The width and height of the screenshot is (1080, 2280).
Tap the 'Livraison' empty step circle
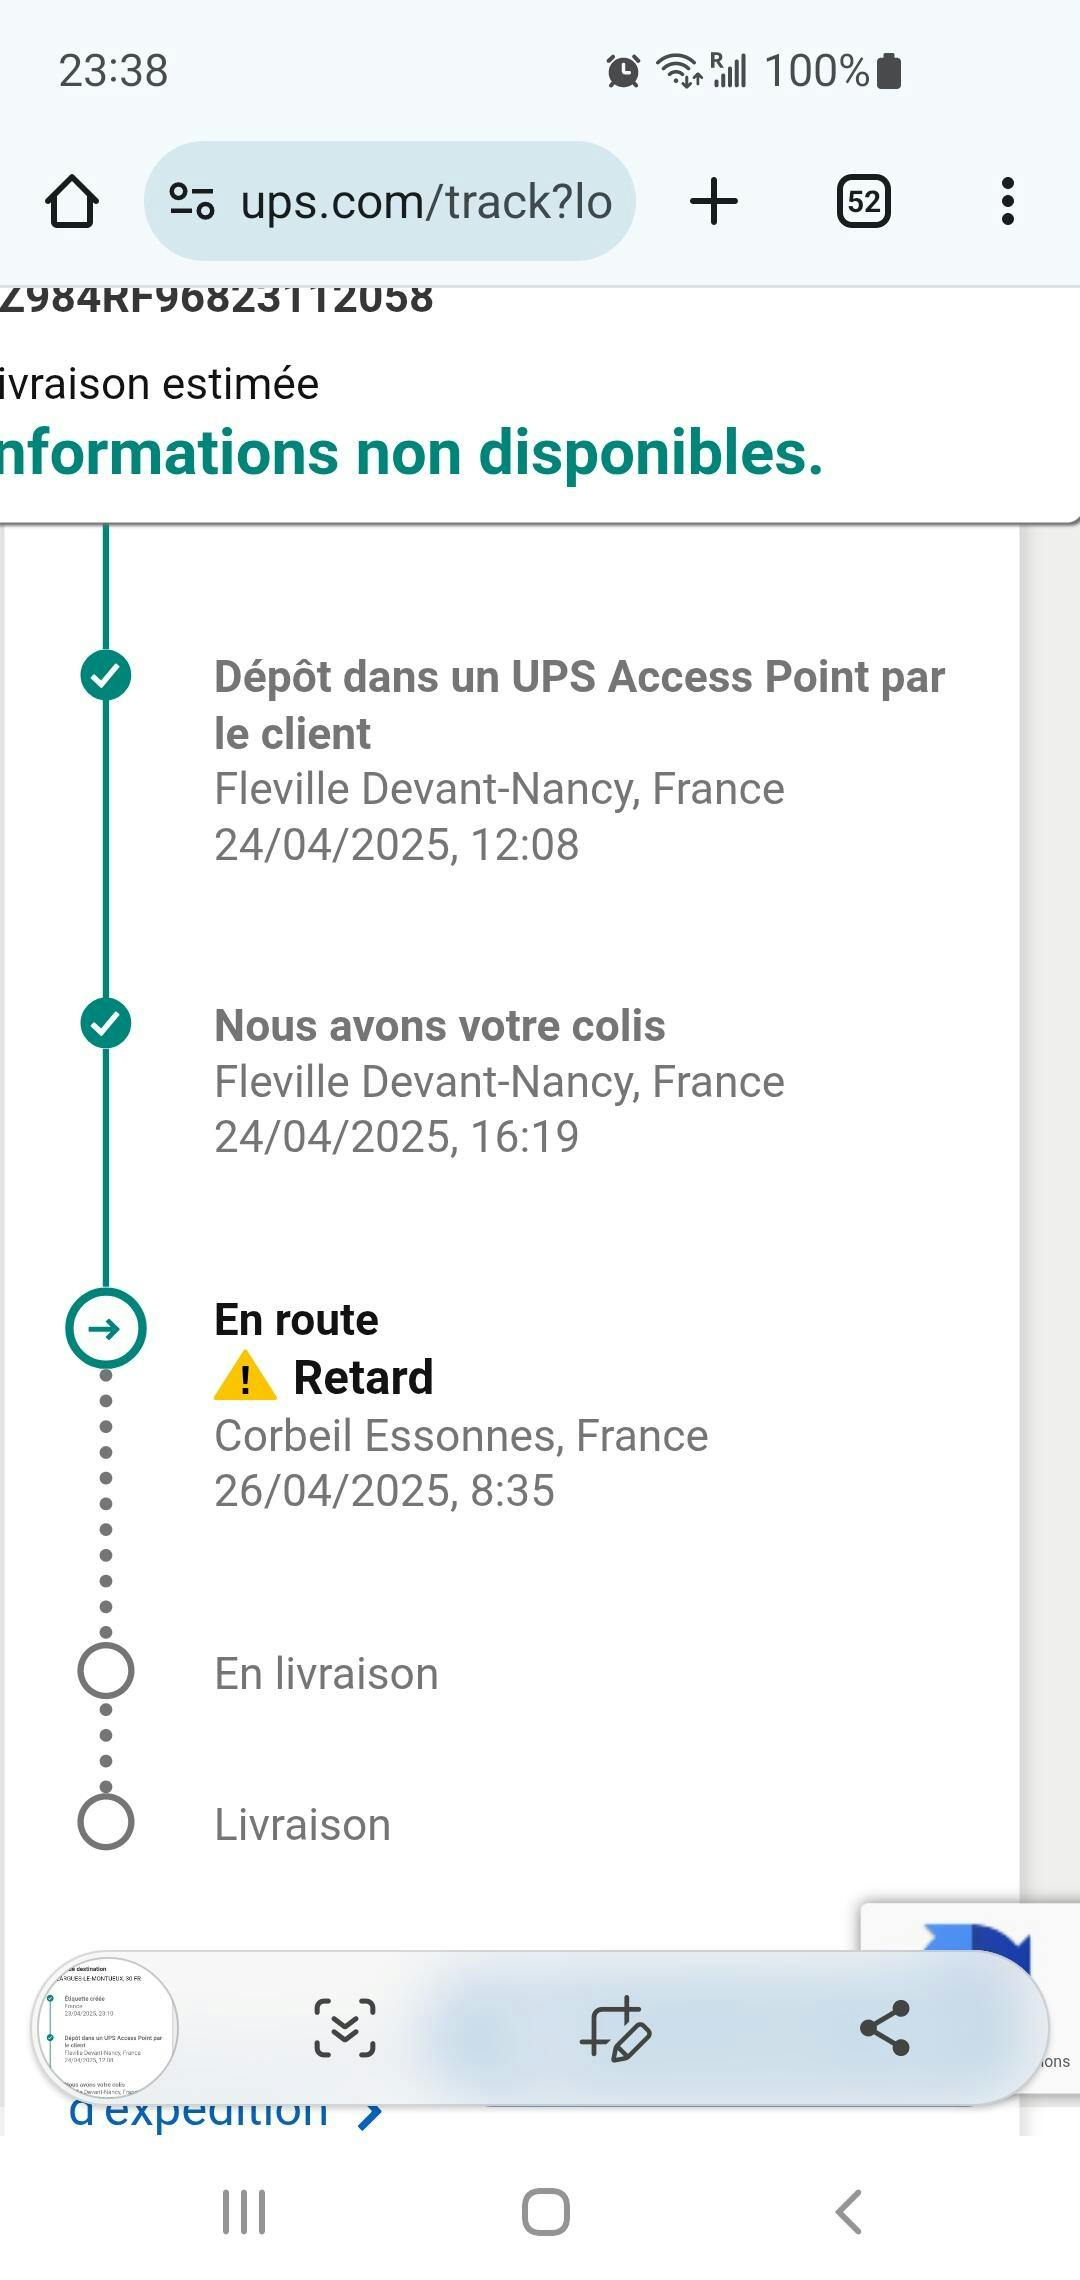point(105,1821)
